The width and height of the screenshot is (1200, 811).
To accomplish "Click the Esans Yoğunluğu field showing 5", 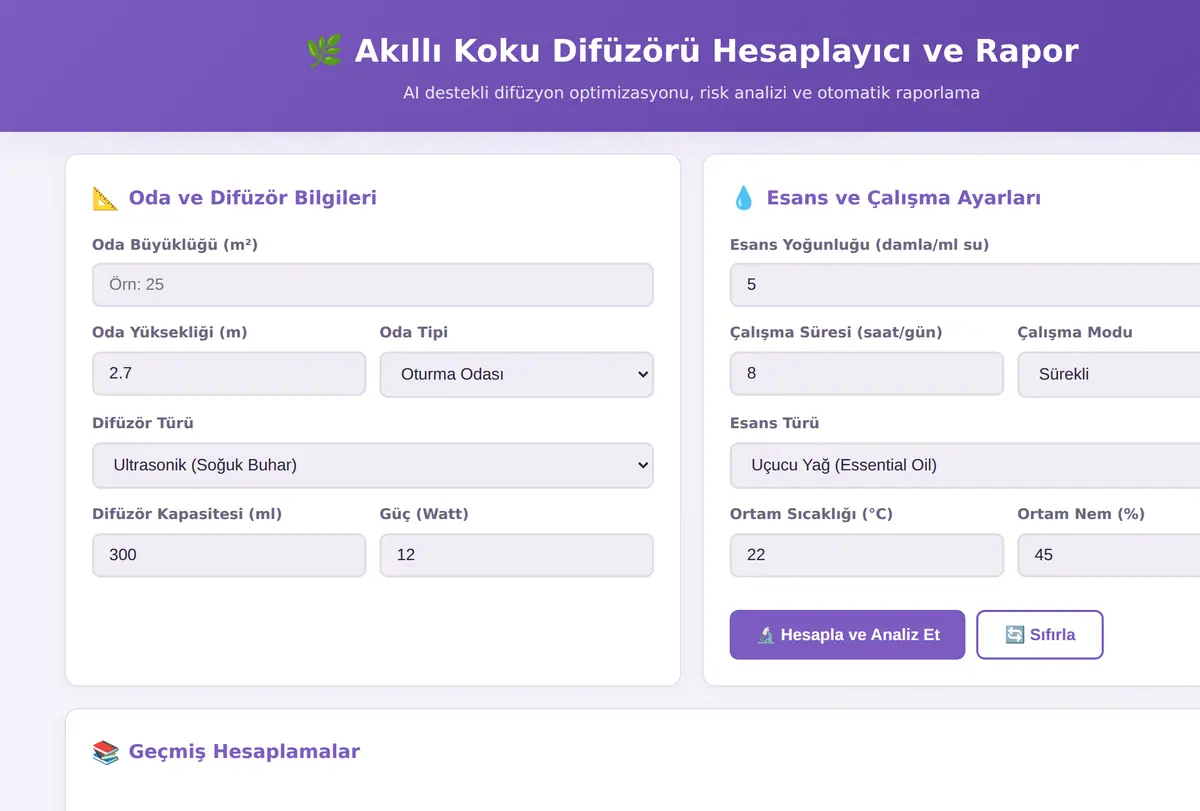I will (x=965, y=285).
